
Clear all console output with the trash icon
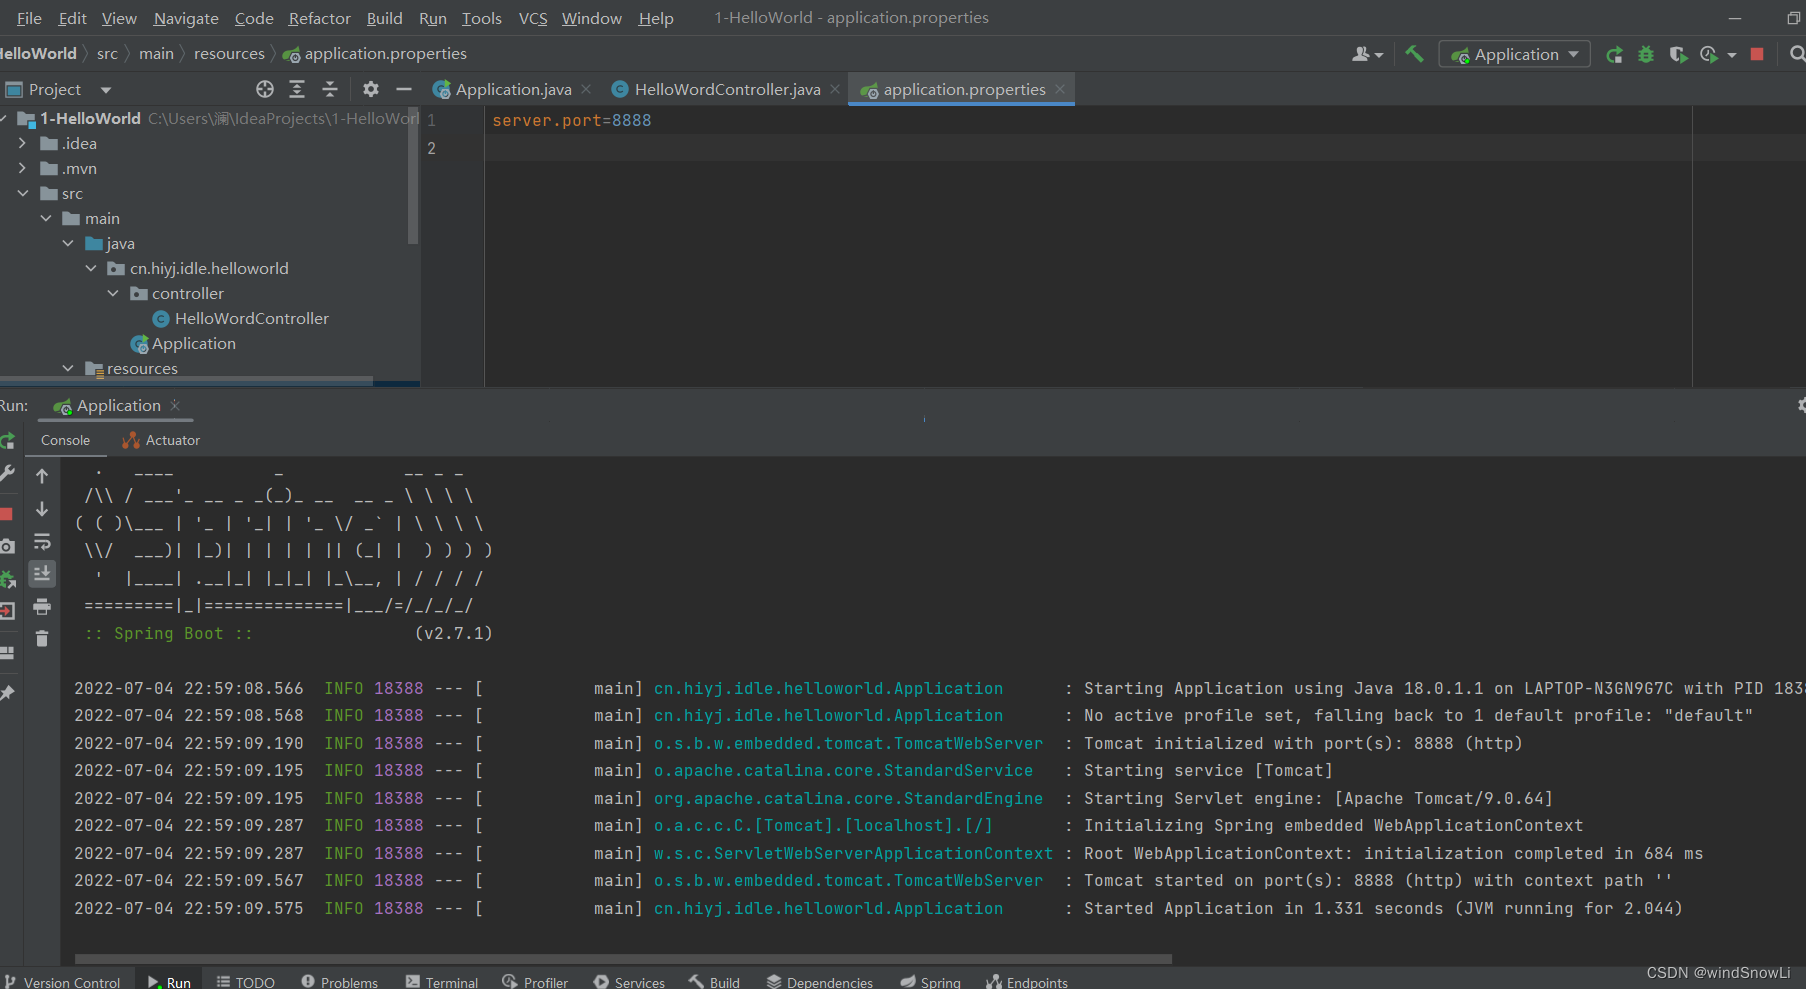(42, 639)
